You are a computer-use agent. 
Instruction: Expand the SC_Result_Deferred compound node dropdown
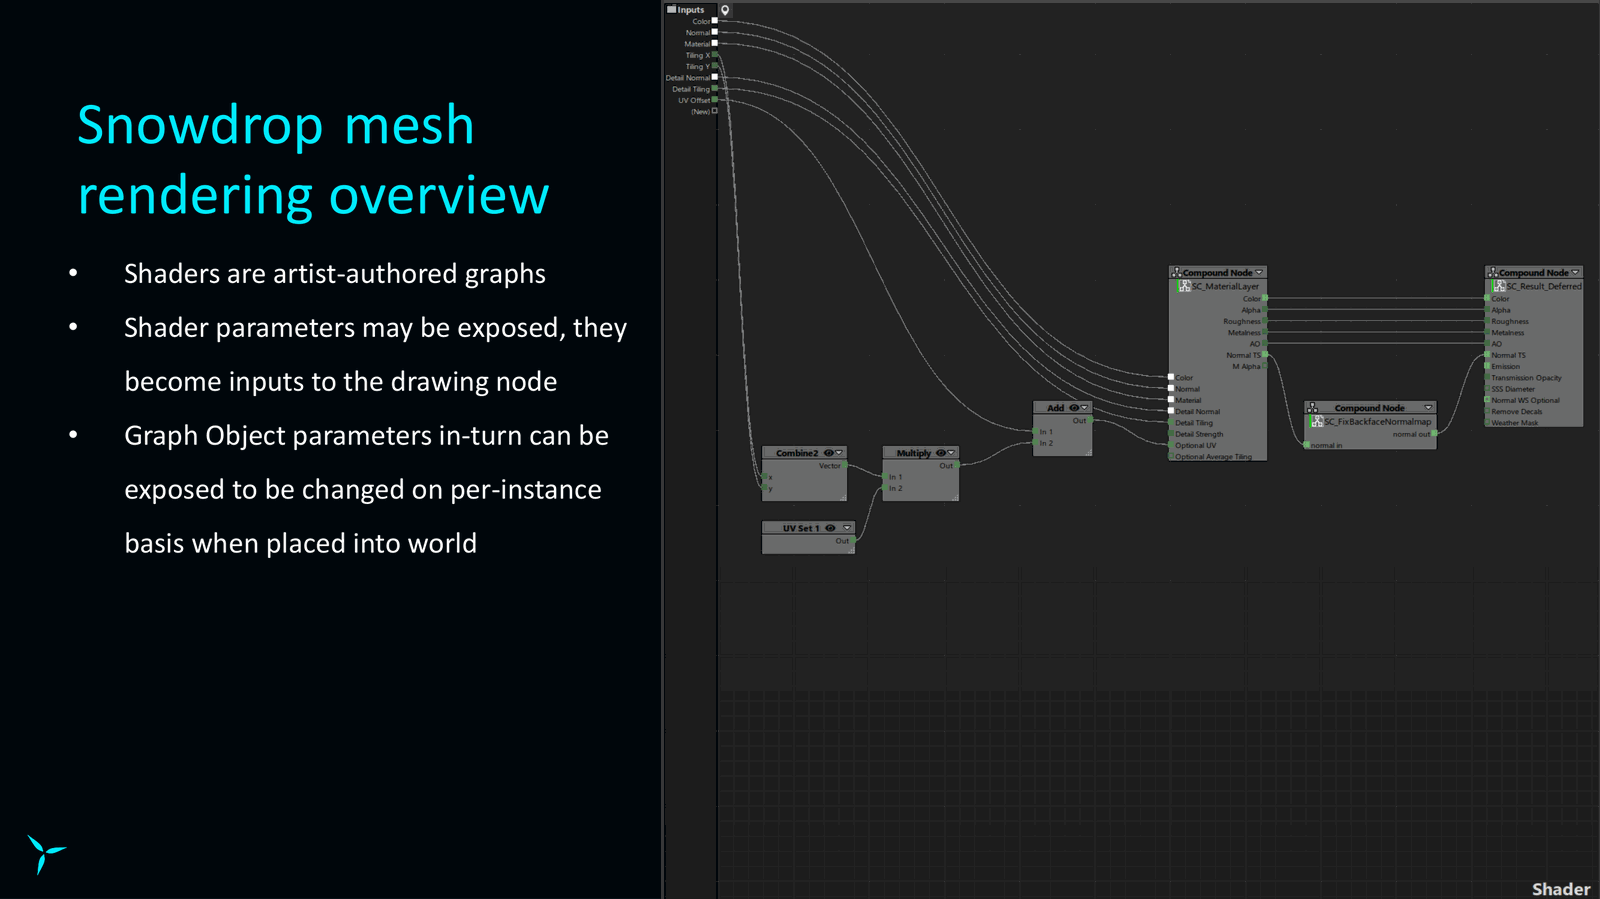1575,272
